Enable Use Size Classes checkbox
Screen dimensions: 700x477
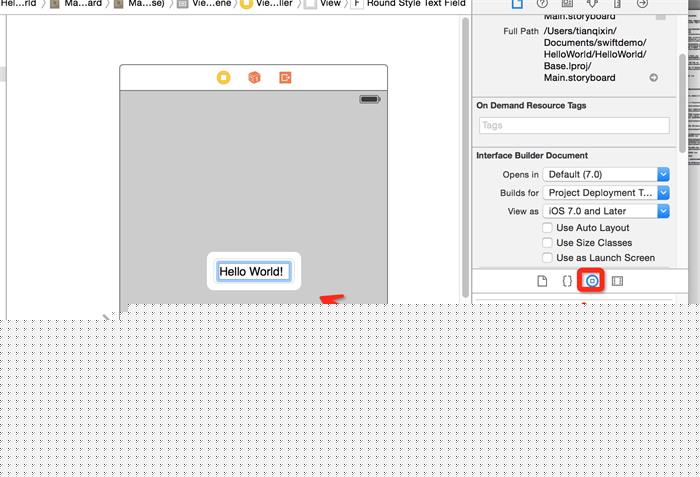(547, 243)
